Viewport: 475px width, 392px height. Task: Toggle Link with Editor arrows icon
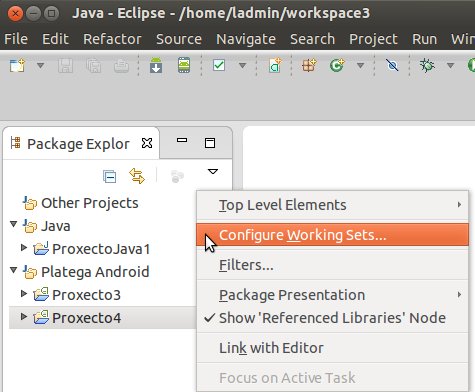137,176
